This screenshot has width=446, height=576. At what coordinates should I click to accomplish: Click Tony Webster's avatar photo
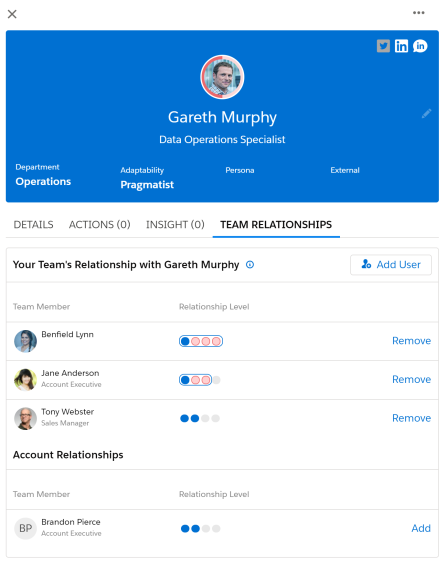point(25,418)
